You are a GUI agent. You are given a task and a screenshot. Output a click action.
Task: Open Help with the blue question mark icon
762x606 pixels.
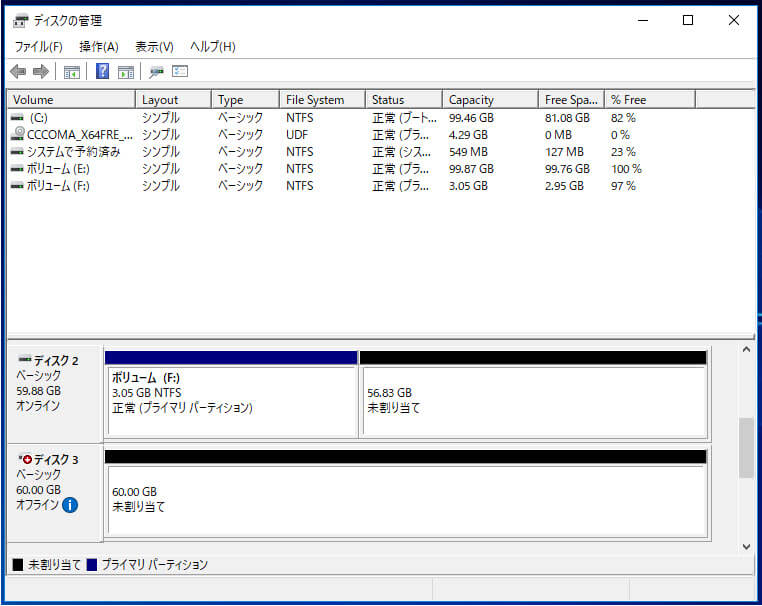[x=102, y=72]
